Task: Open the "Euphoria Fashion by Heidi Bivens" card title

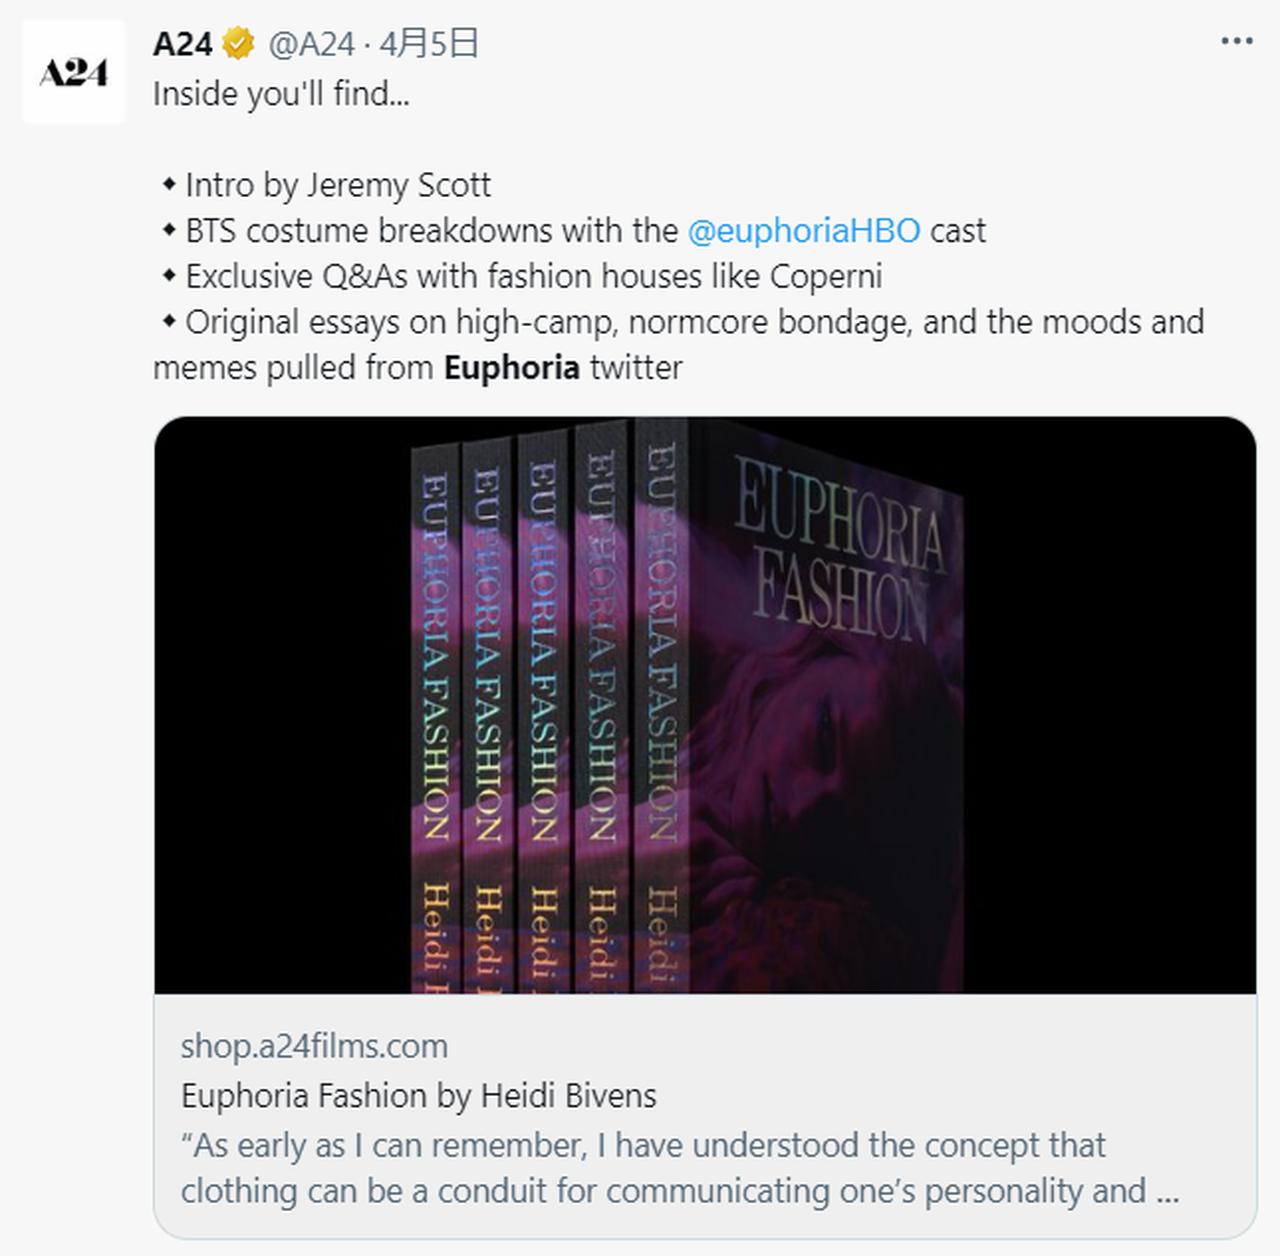Action: point(418,1096)
